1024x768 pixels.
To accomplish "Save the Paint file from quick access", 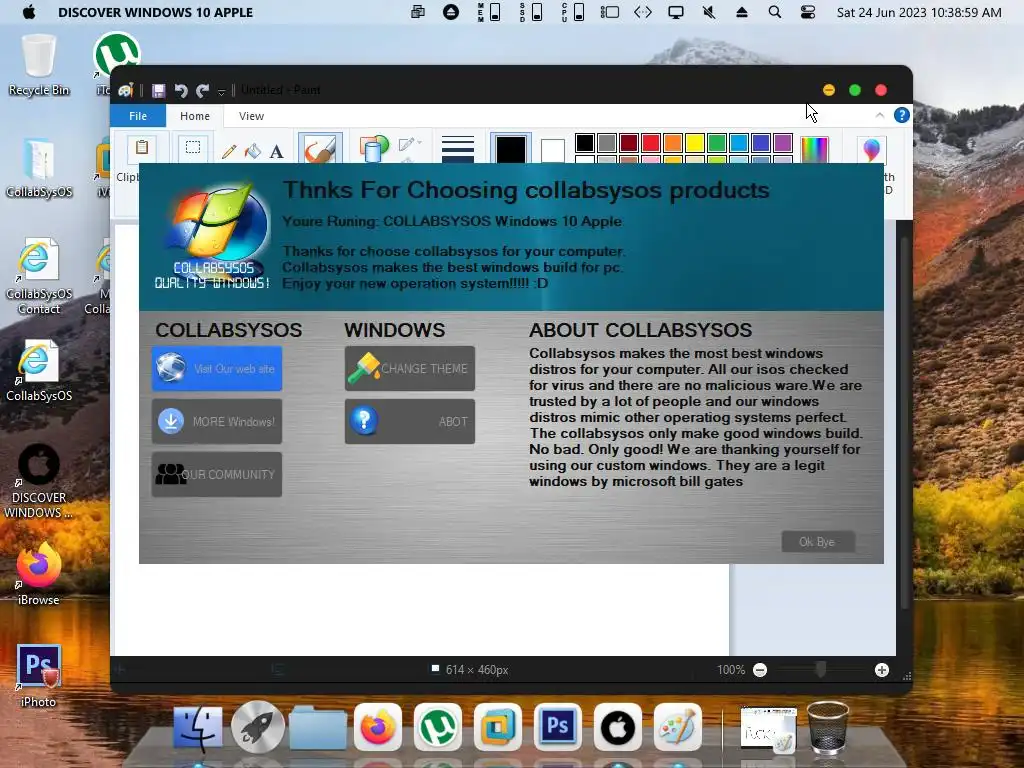I will (x=158, y=90).
